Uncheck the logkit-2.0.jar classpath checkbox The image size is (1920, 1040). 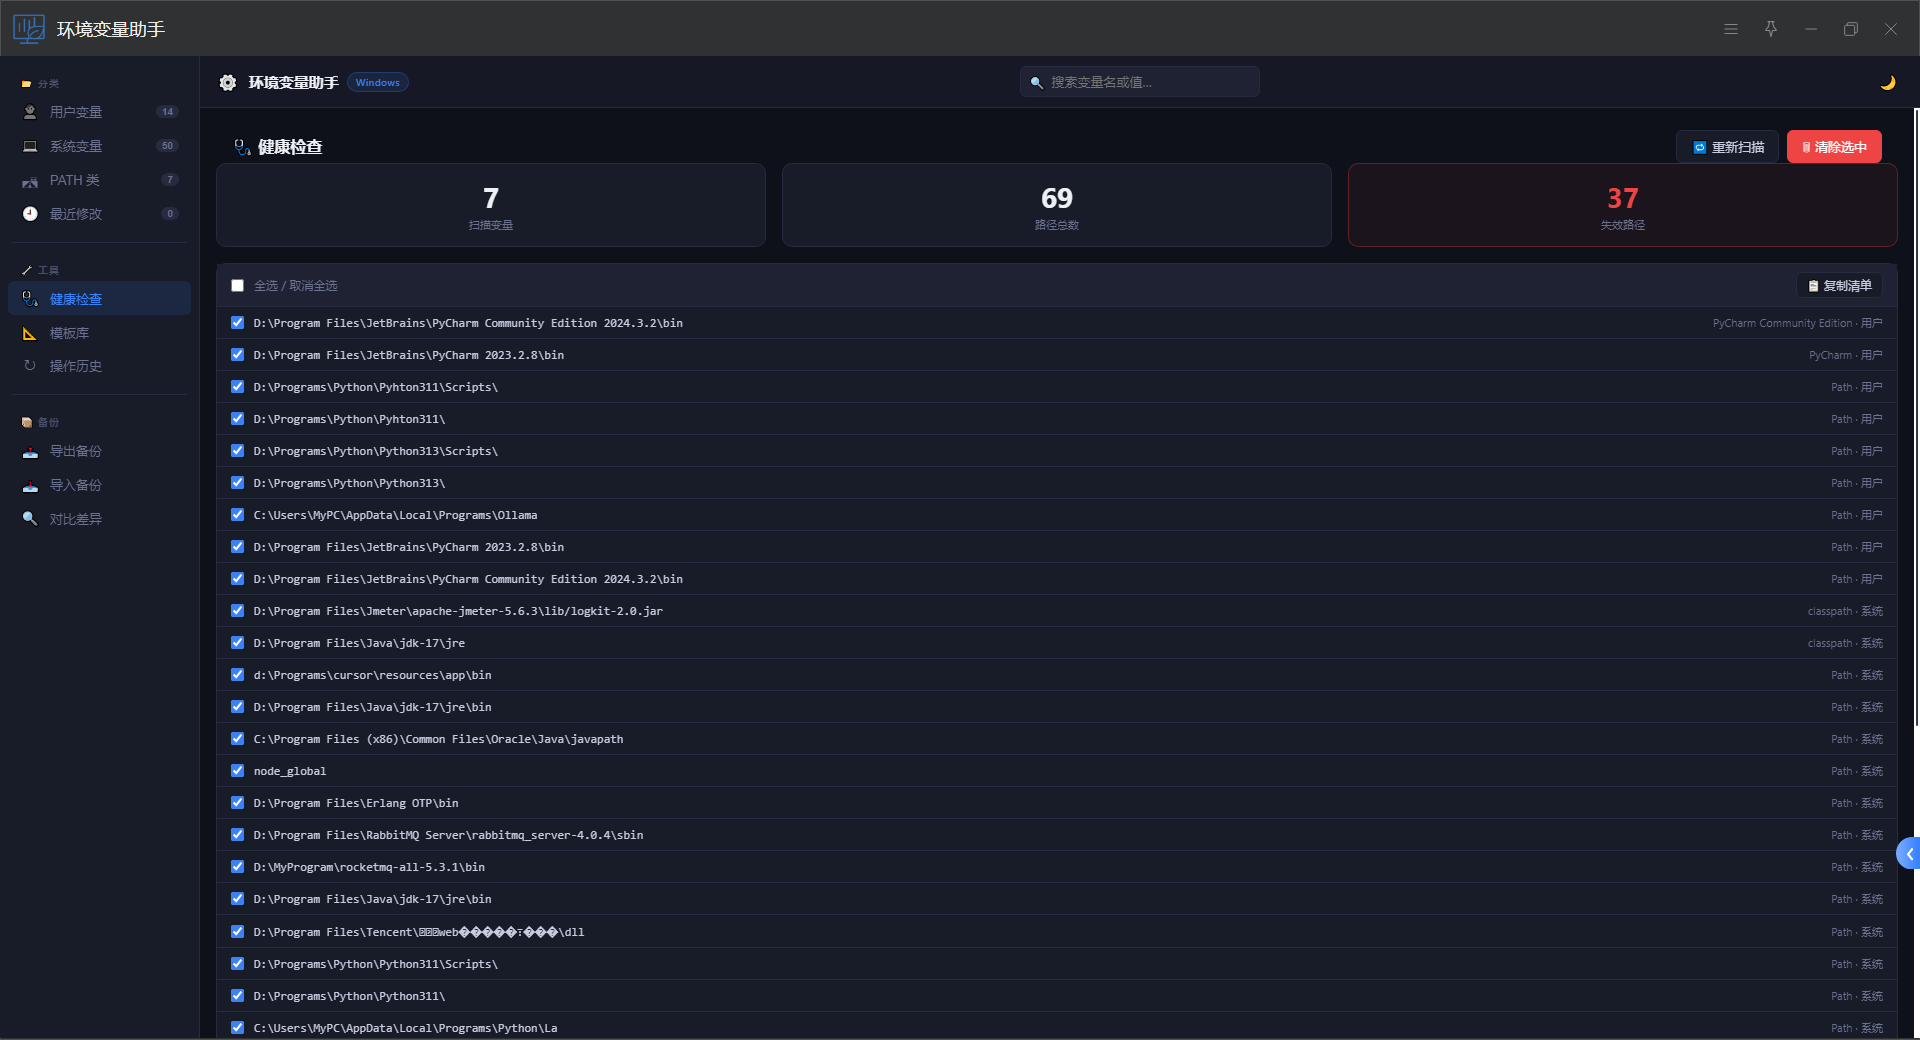[x=237, y=611]
